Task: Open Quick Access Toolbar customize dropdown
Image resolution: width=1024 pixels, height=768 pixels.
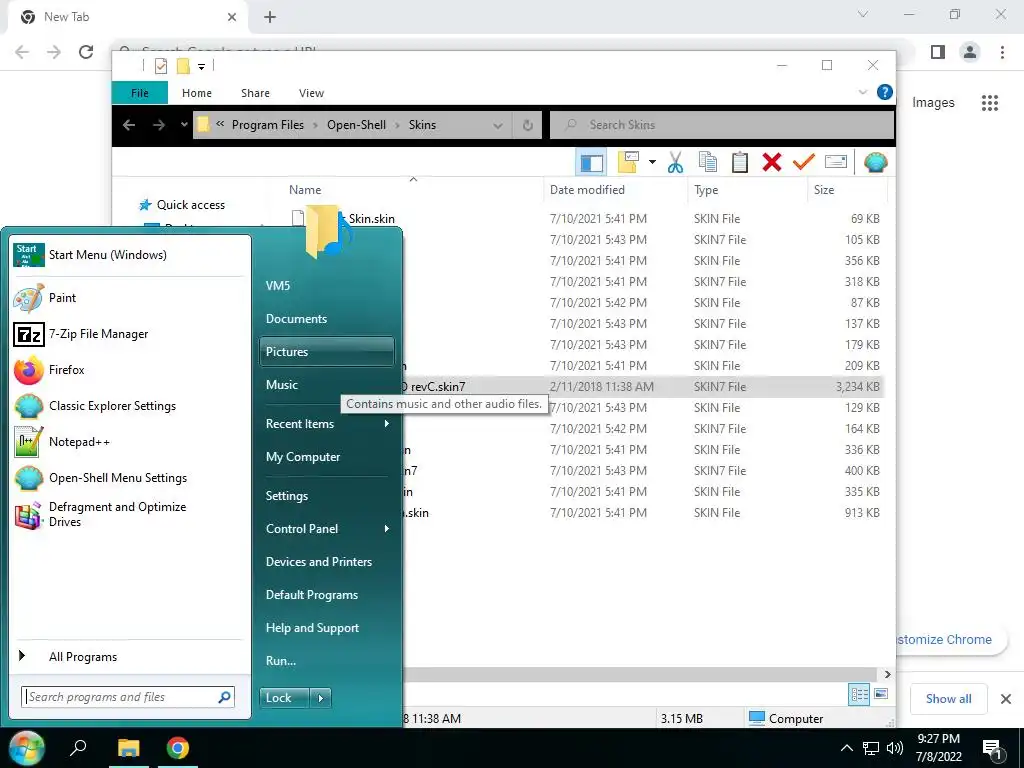Action: coord(201,66)
